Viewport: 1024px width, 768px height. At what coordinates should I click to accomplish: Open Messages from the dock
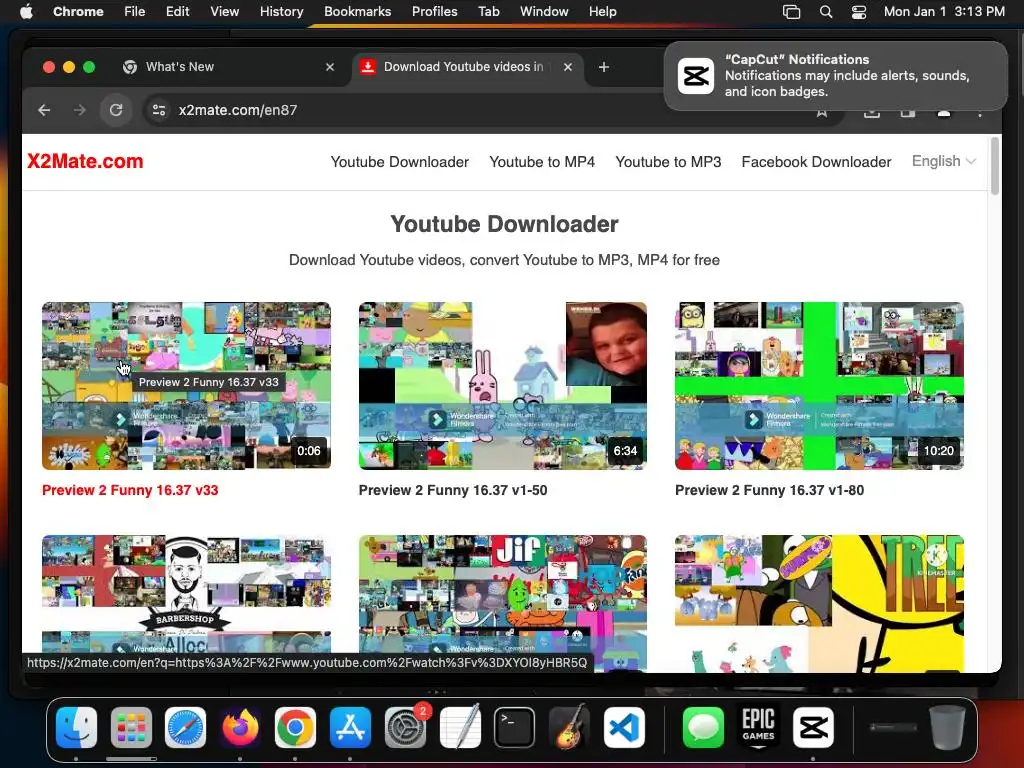pos(703,727)
